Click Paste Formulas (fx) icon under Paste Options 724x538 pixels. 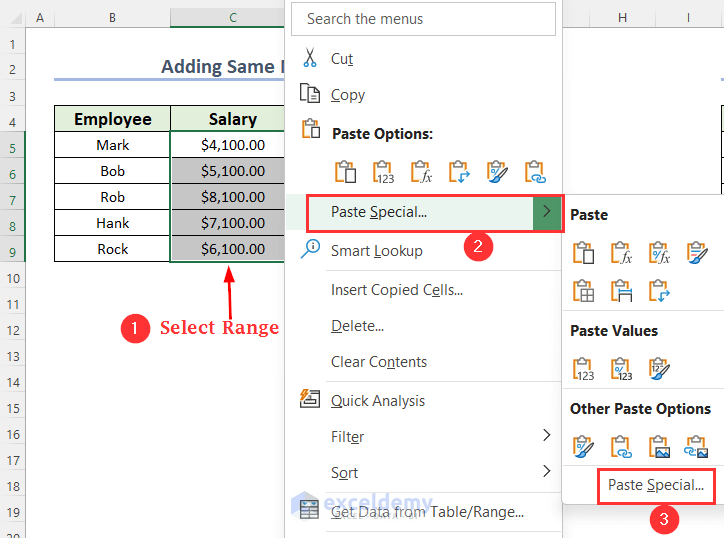pyautogui.click(x=421, y=172)
